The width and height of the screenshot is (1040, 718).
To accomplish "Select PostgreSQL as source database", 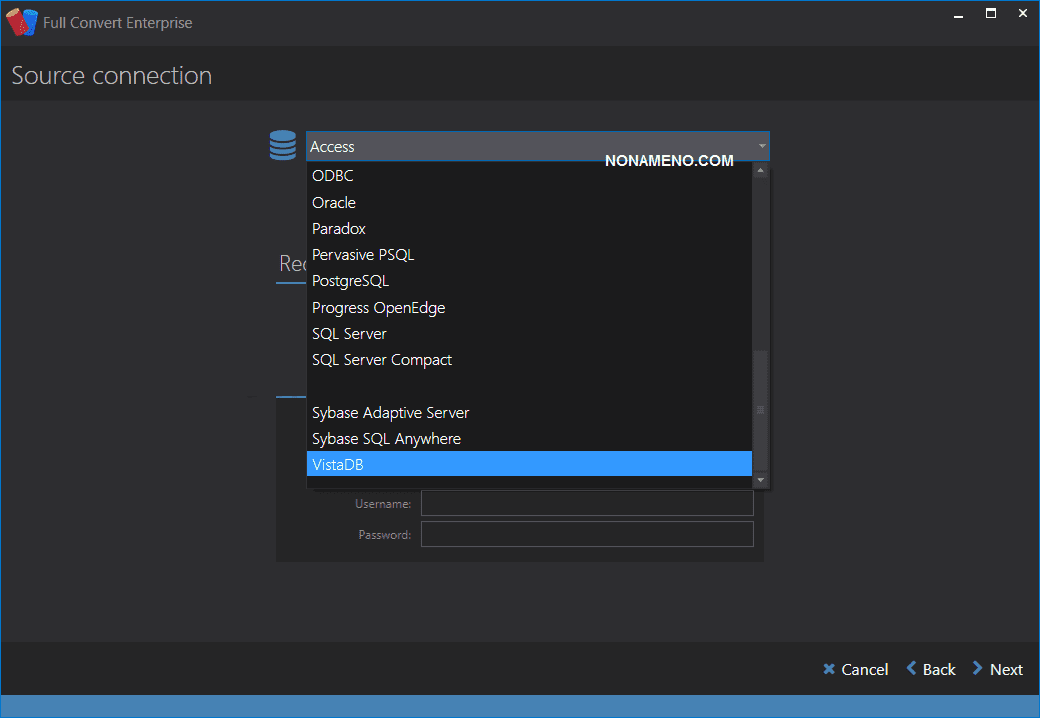I will (350, 281).
